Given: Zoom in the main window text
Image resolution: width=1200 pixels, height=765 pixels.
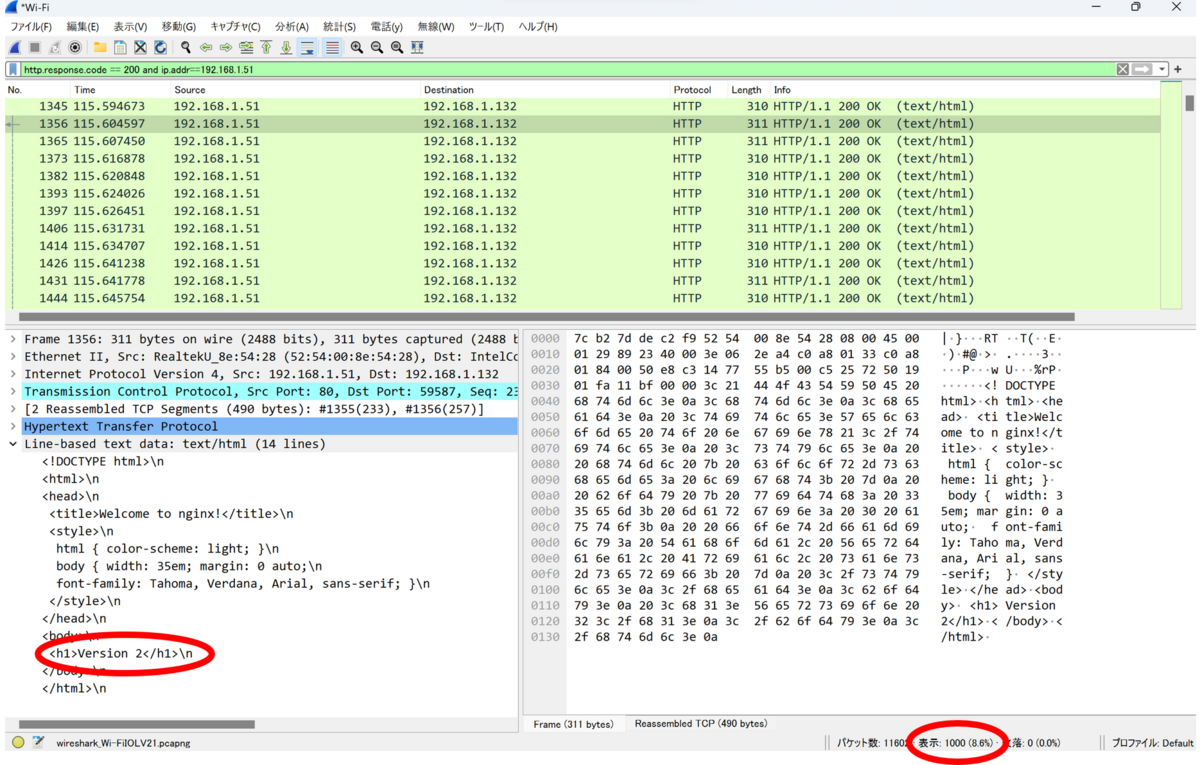Looking at the screenshot, I should click(356, 47).
